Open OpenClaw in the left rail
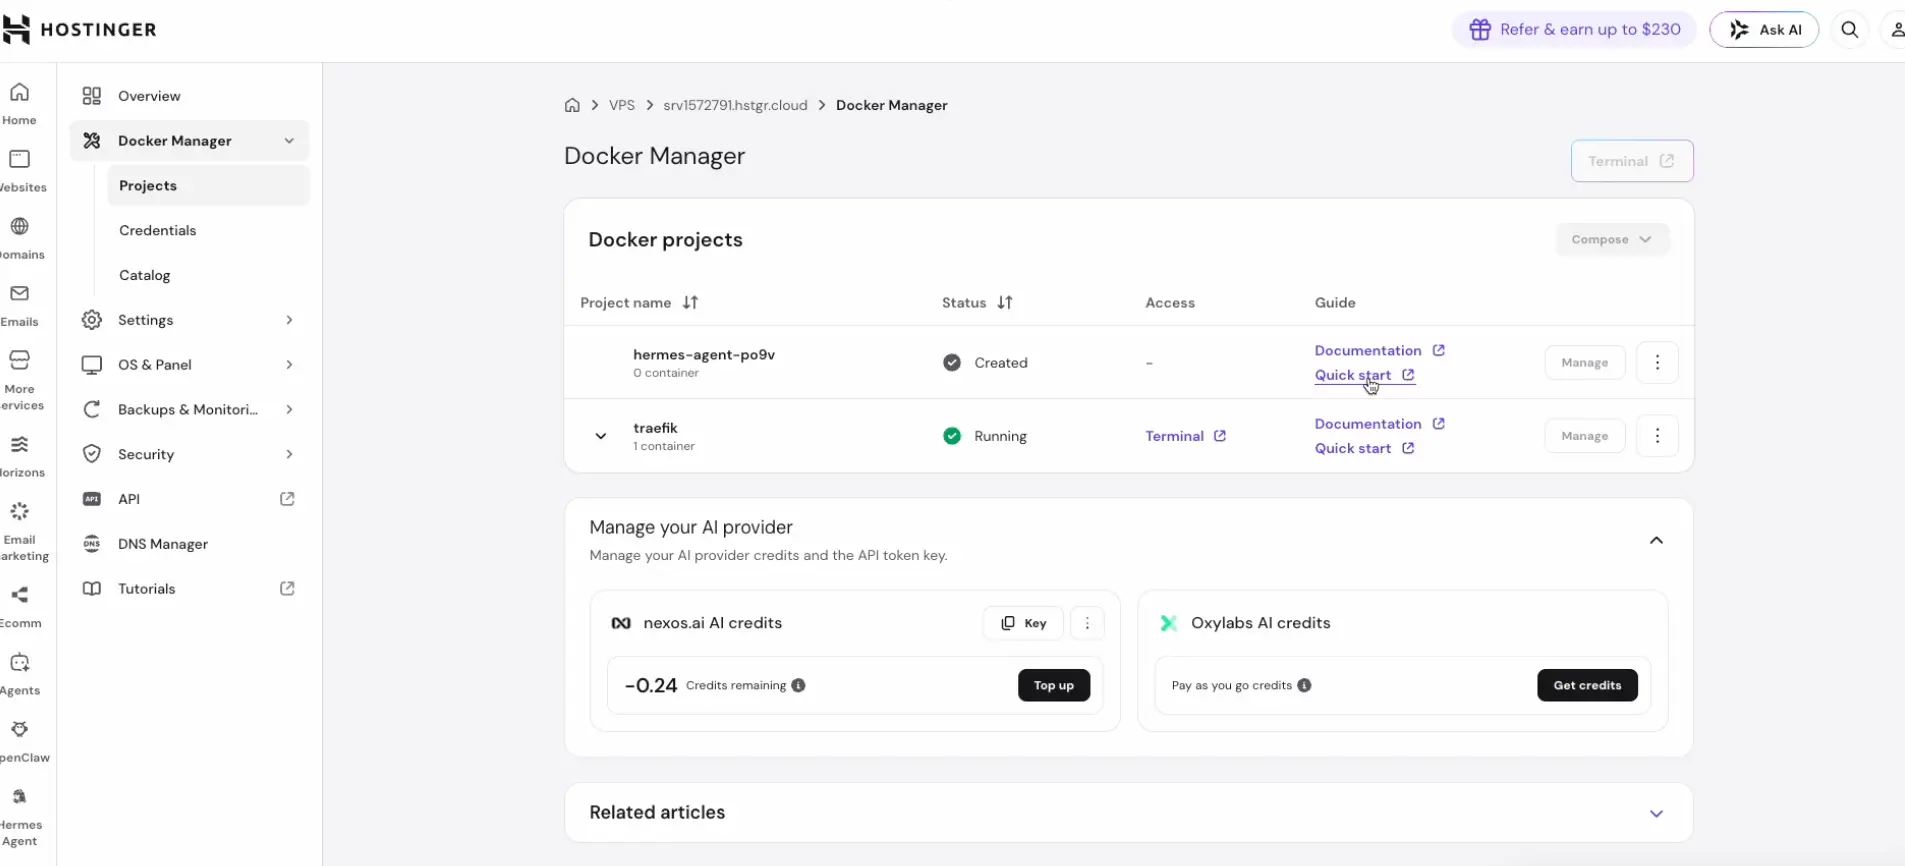This screenshot has height=866, width=1905. coord(22,741)
